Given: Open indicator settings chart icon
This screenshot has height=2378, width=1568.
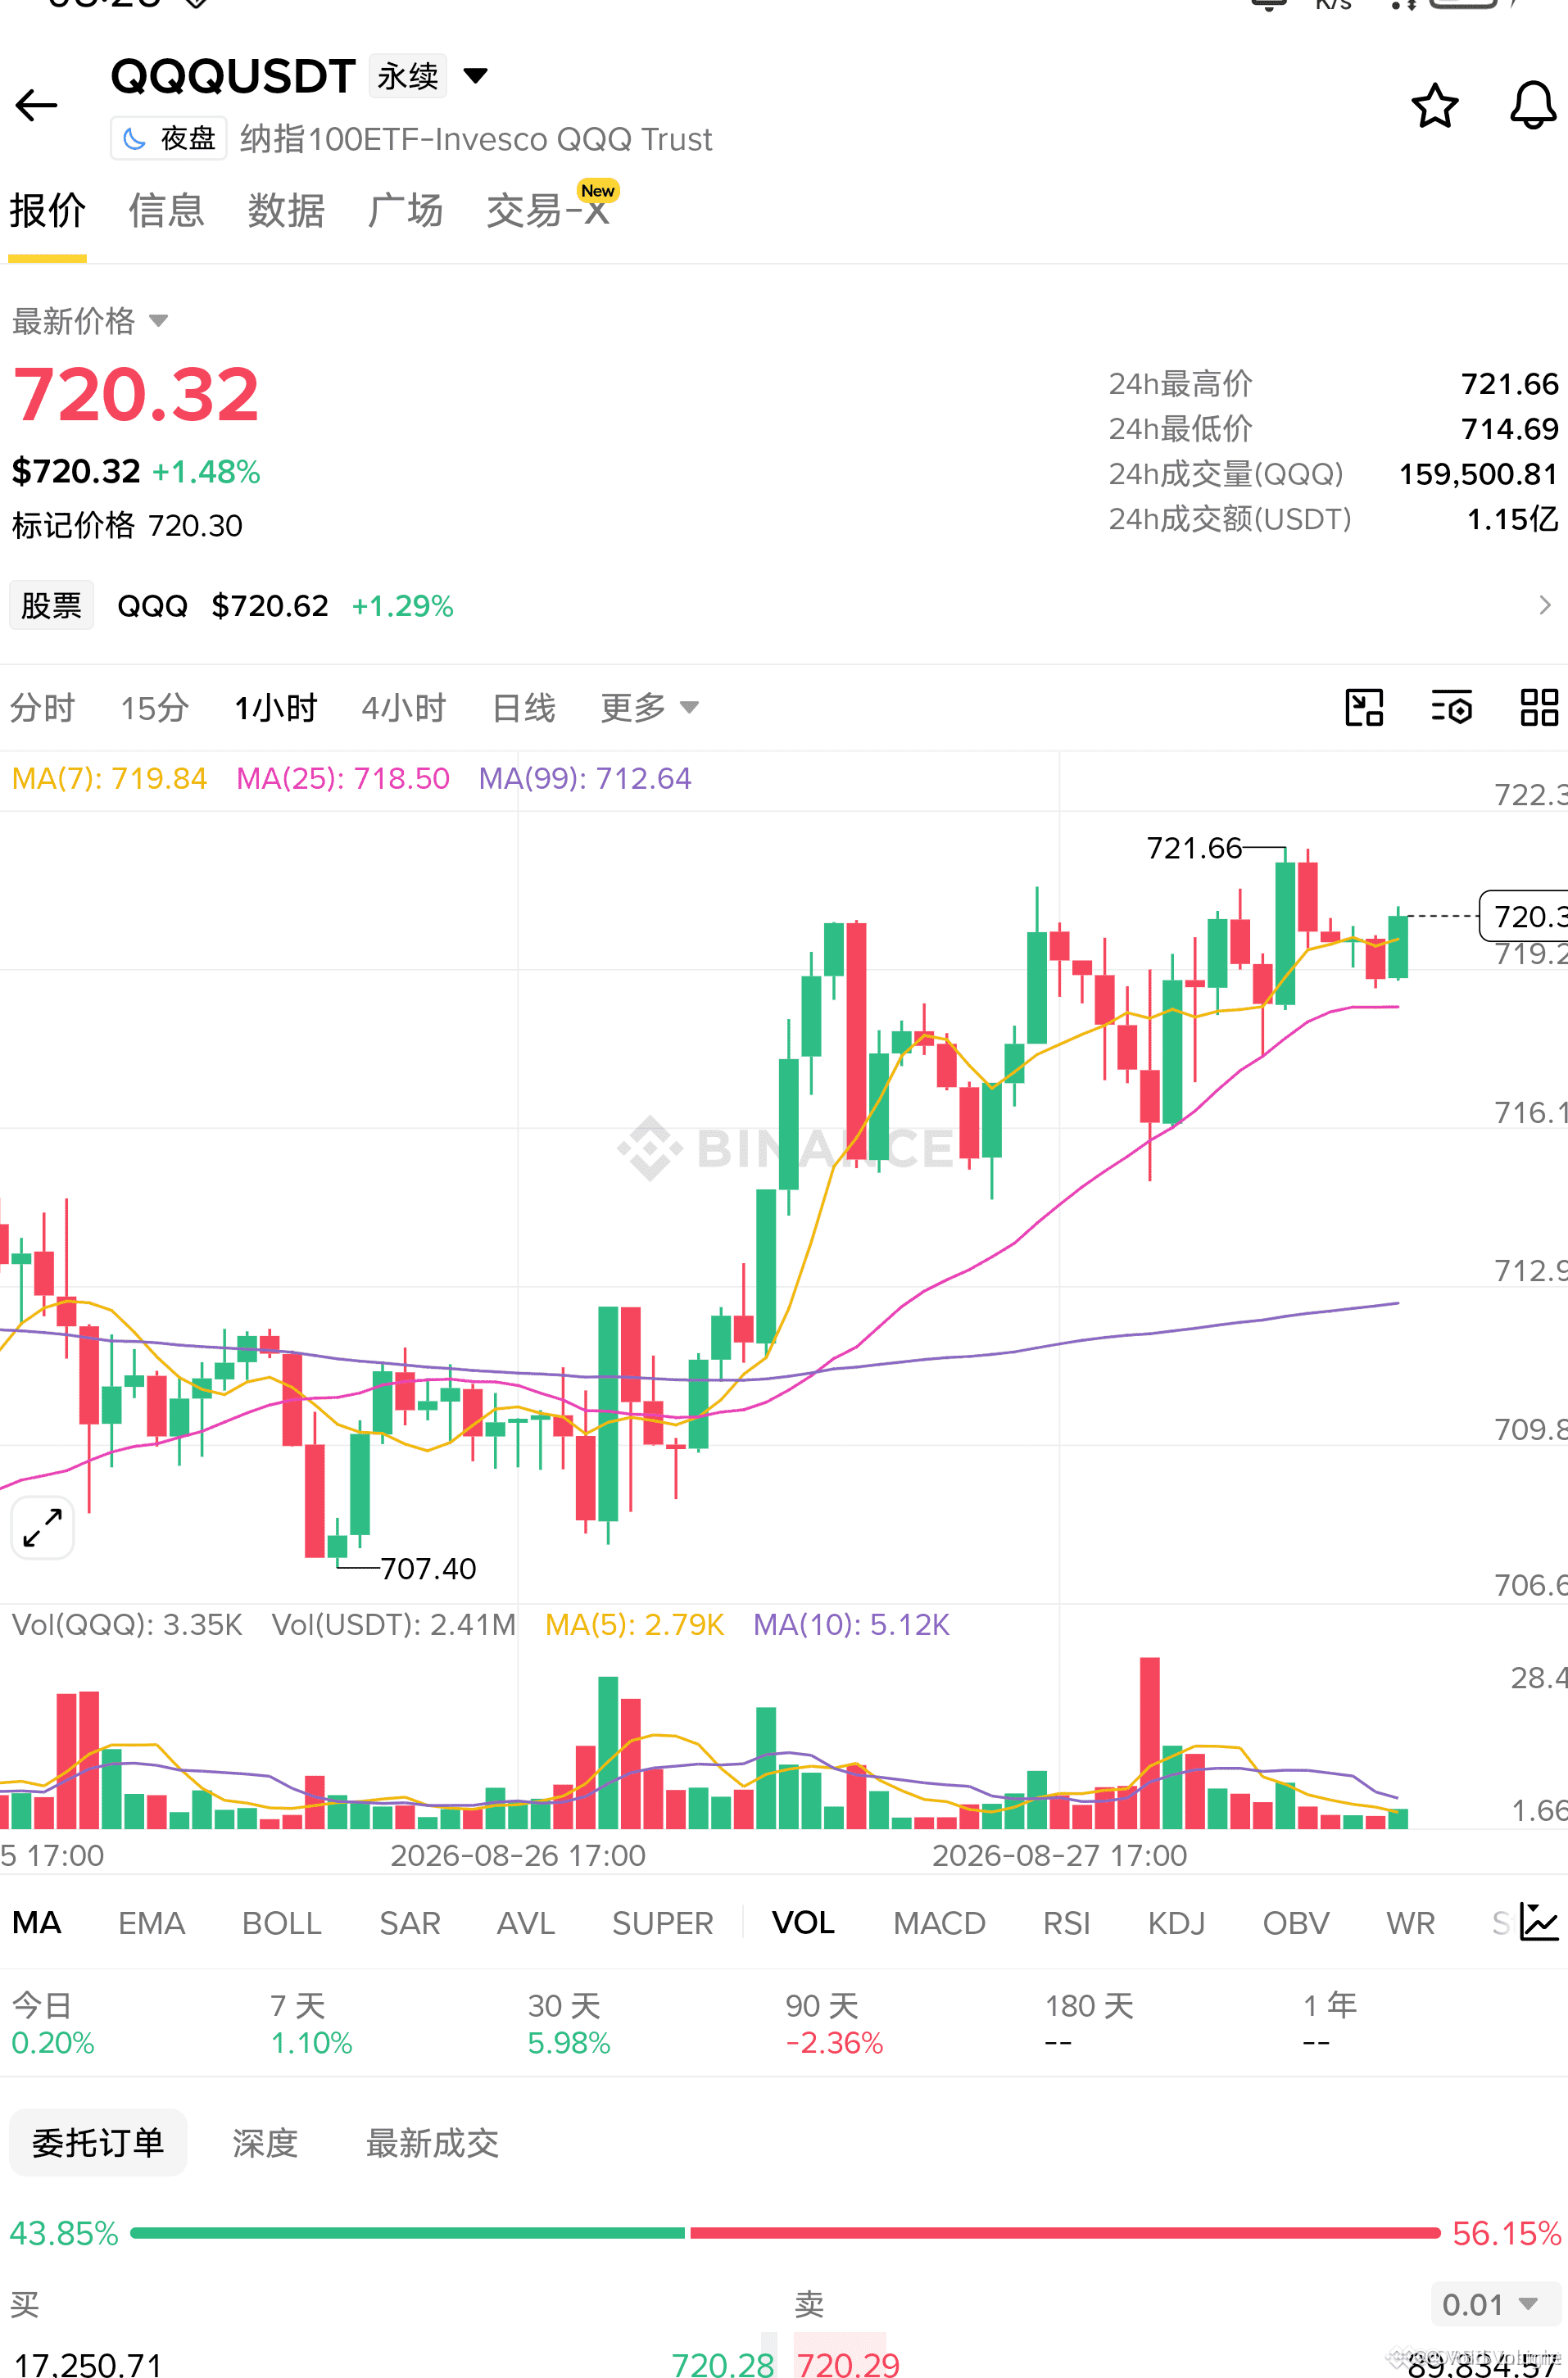Looking at the screenshot, I should tap(1538, 1921).
